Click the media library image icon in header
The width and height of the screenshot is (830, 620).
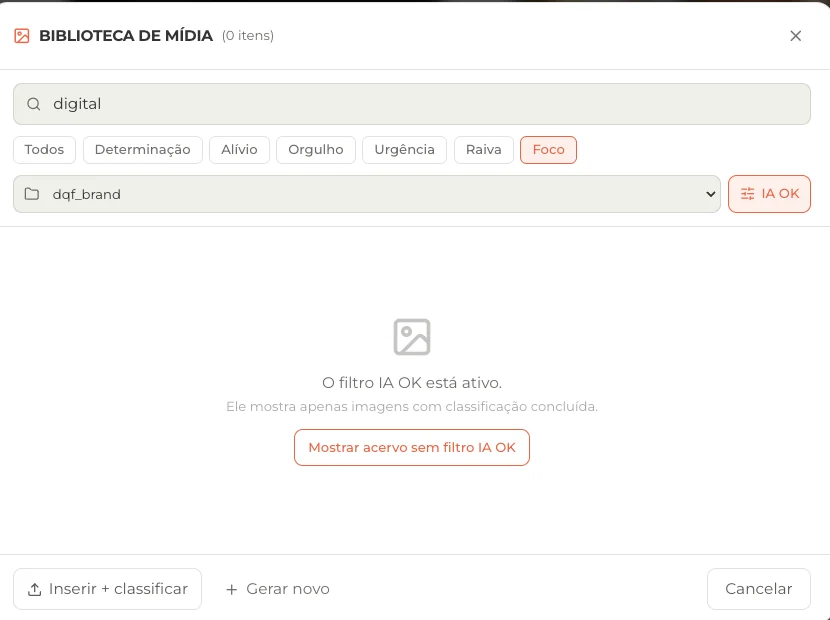click(x=22, y=36)
